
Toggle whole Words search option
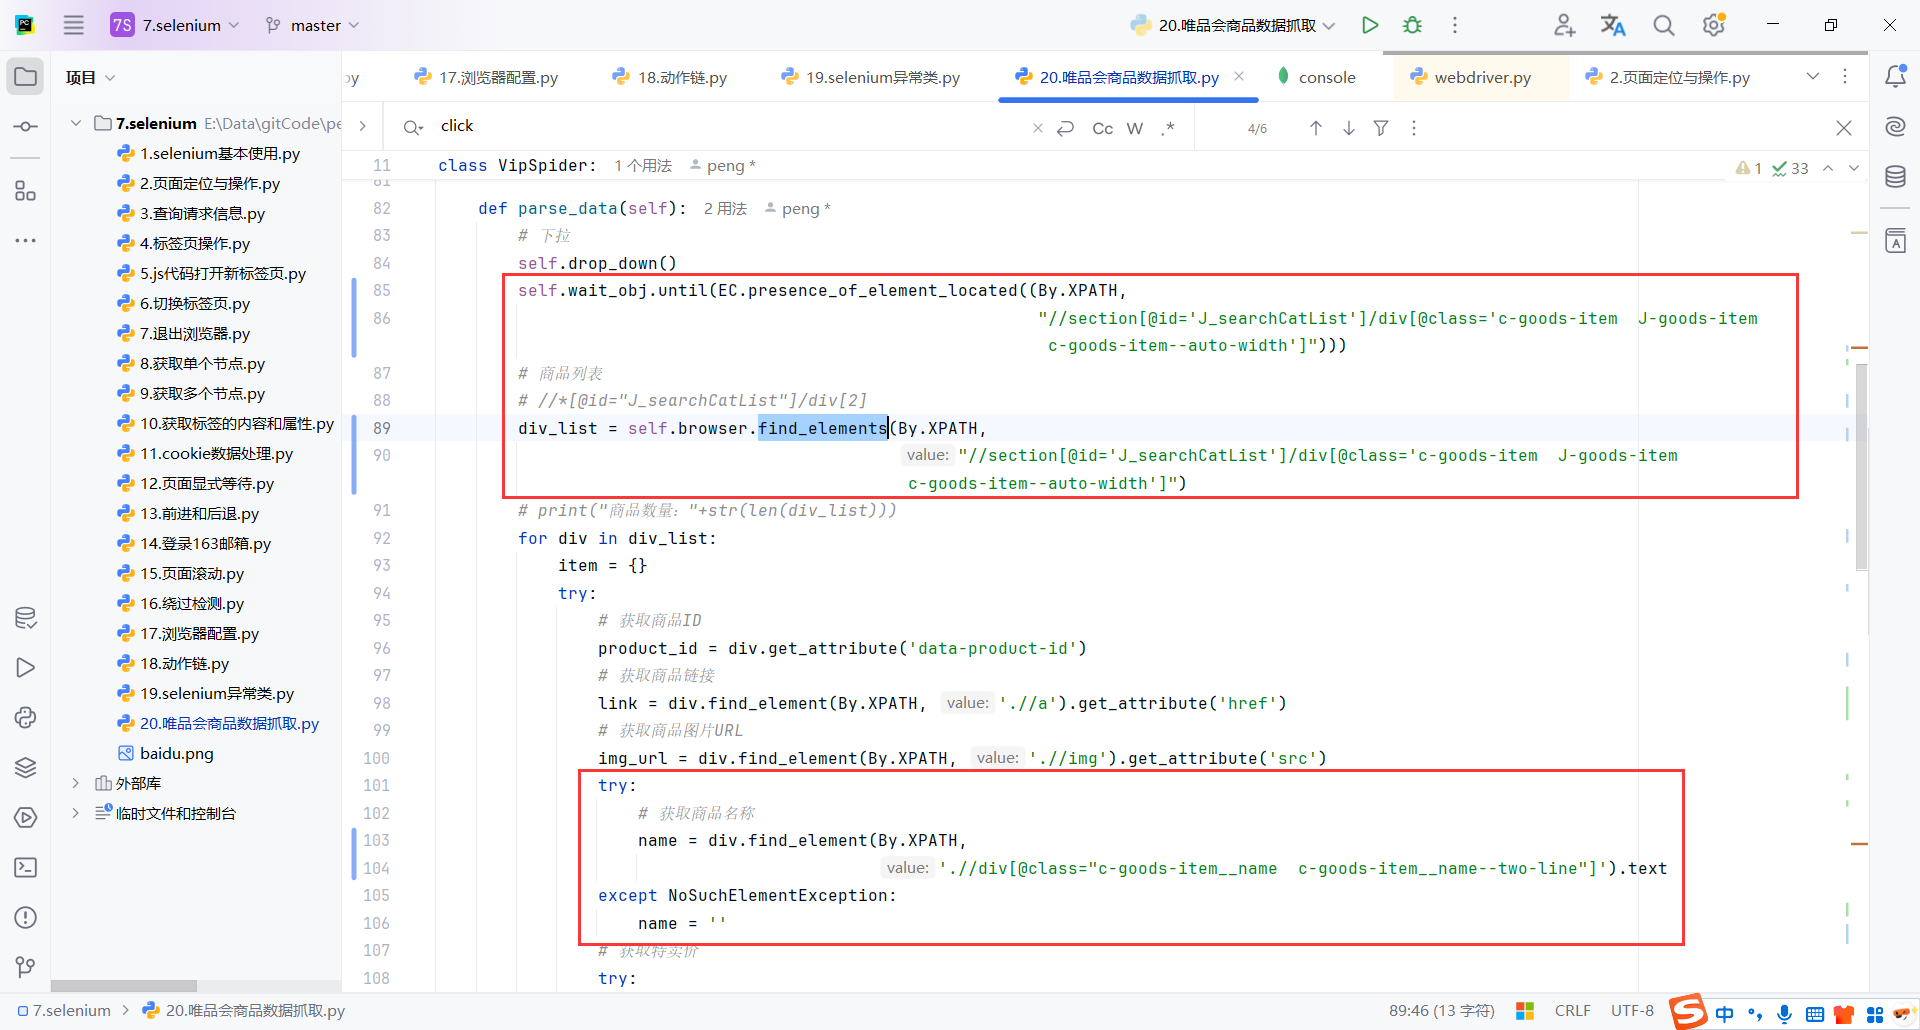coord(1135,128)
